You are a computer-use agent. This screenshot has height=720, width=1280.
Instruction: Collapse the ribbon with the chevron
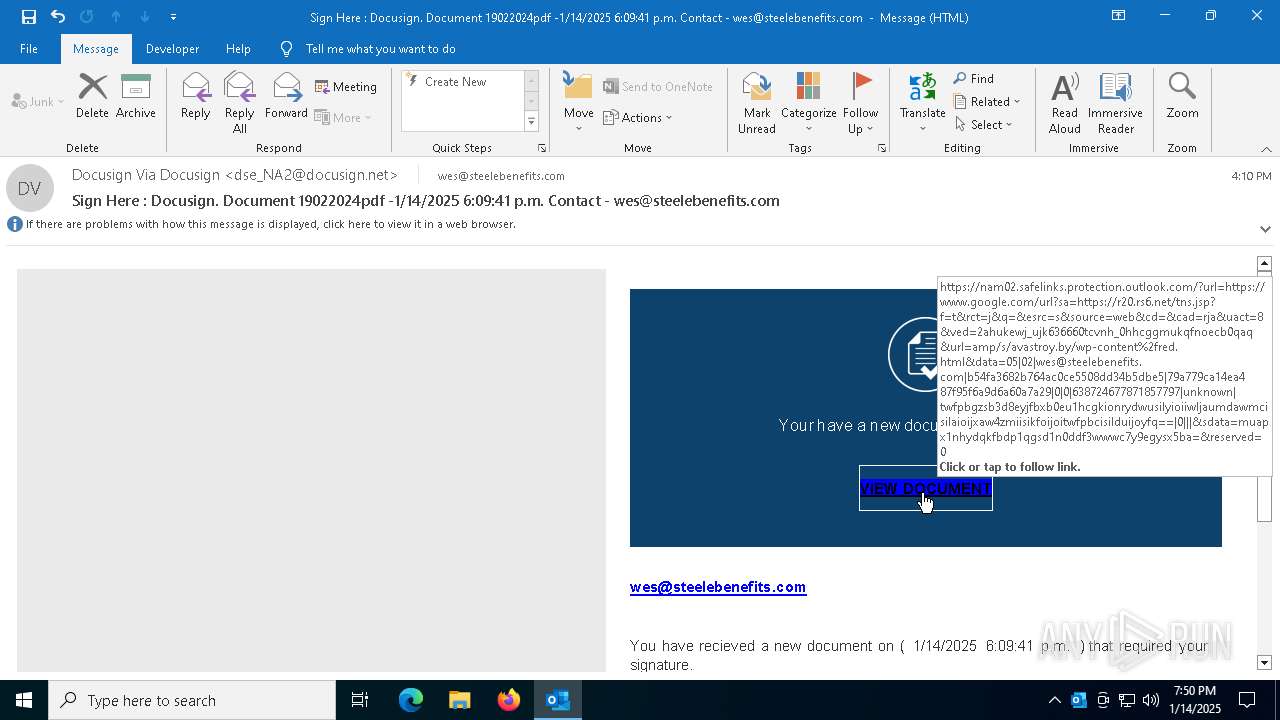point(1266,149)
